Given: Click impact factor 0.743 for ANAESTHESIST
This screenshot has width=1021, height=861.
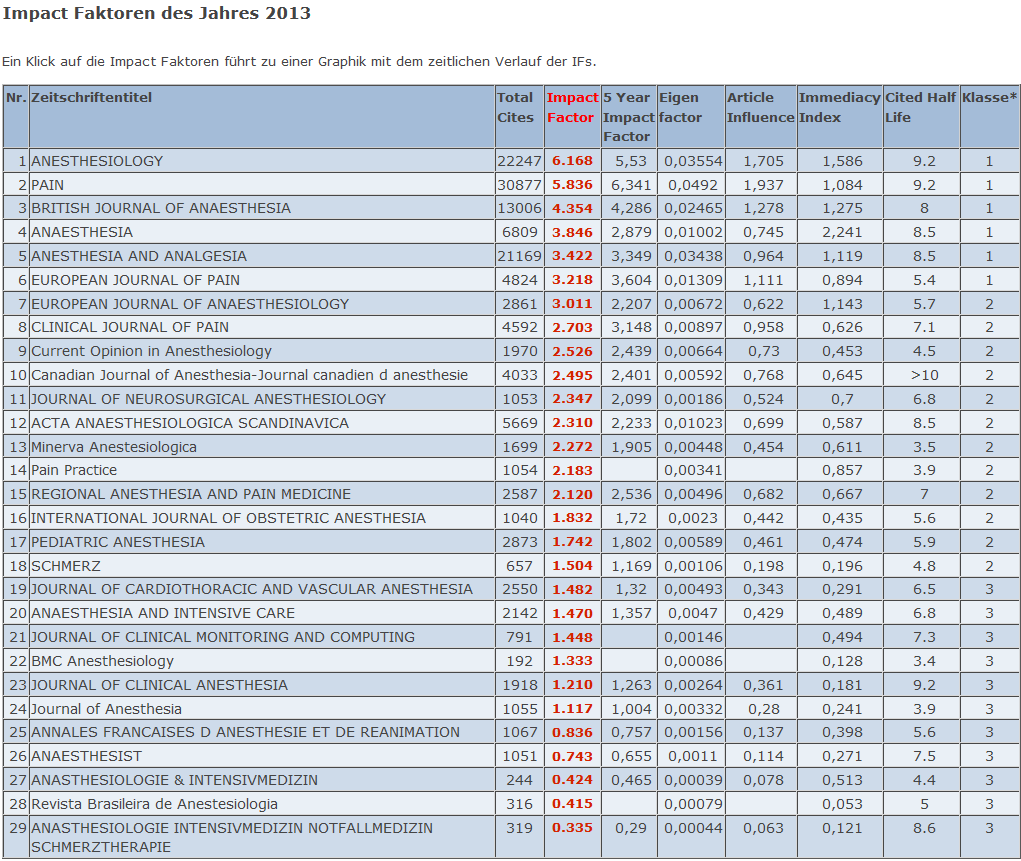Looking at the screenshot, I should tap(572, 756).
